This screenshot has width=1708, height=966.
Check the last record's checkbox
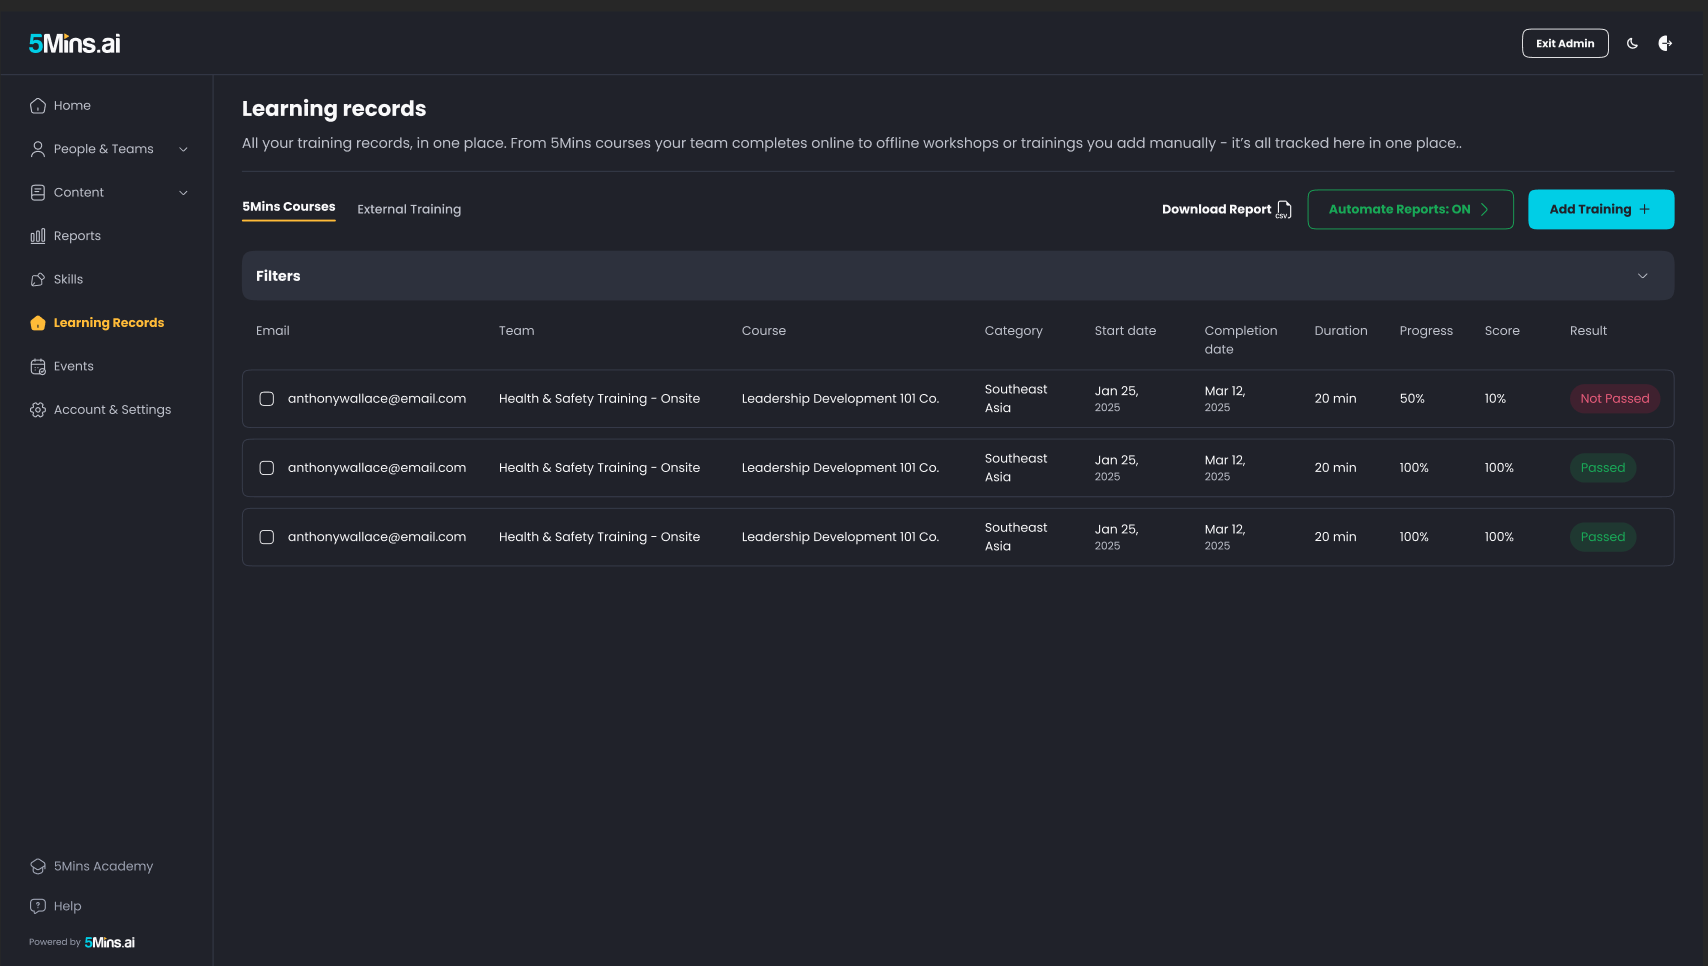tap(267, 537)
